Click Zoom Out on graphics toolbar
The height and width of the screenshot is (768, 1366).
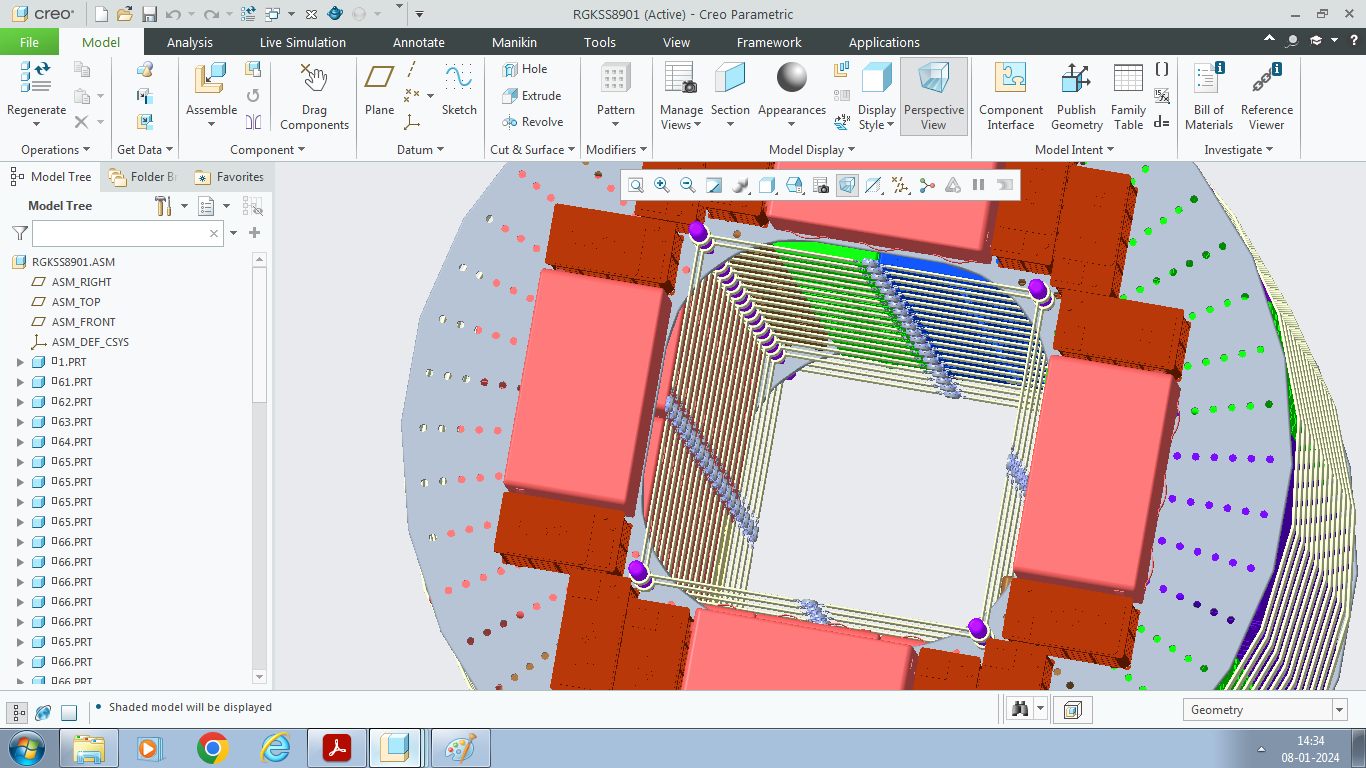688,185
